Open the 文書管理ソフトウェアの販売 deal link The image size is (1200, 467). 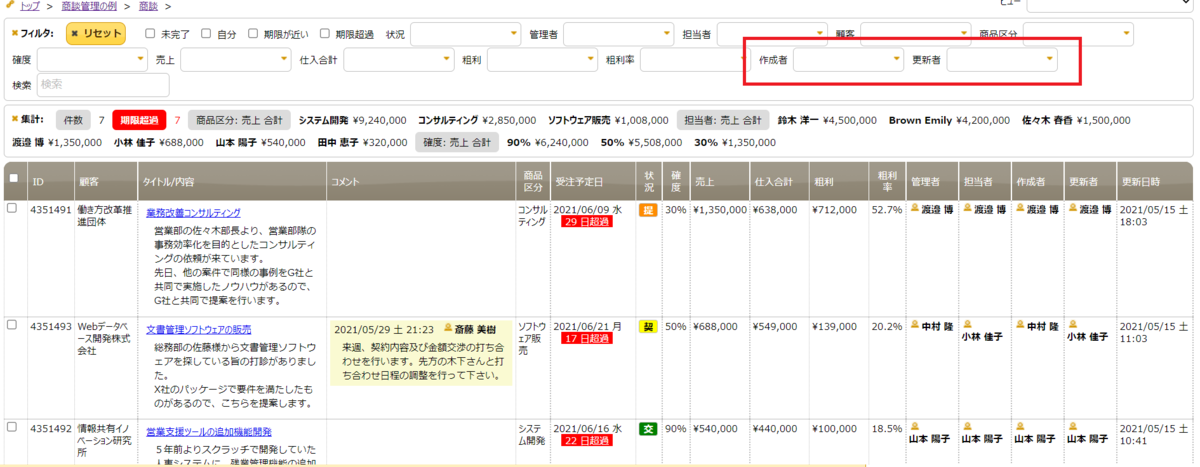click(198, 329)
